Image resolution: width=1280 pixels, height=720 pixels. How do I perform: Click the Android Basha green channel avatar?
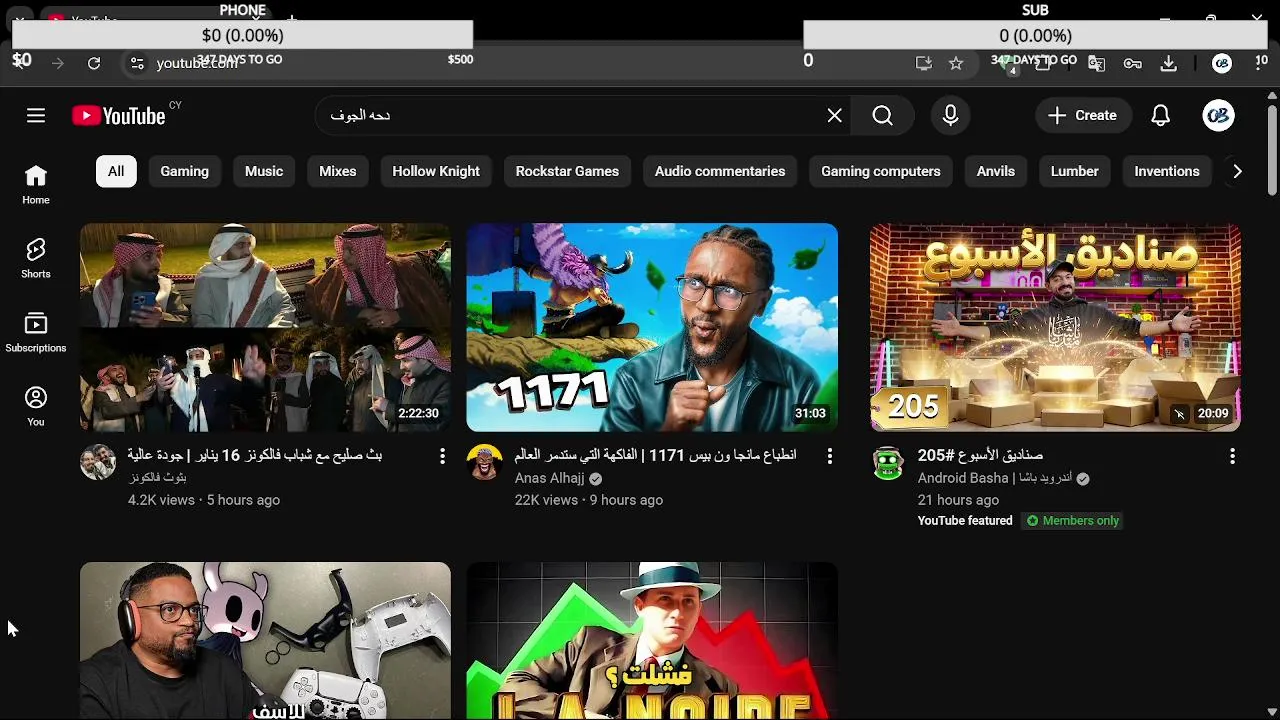[888, 462]
